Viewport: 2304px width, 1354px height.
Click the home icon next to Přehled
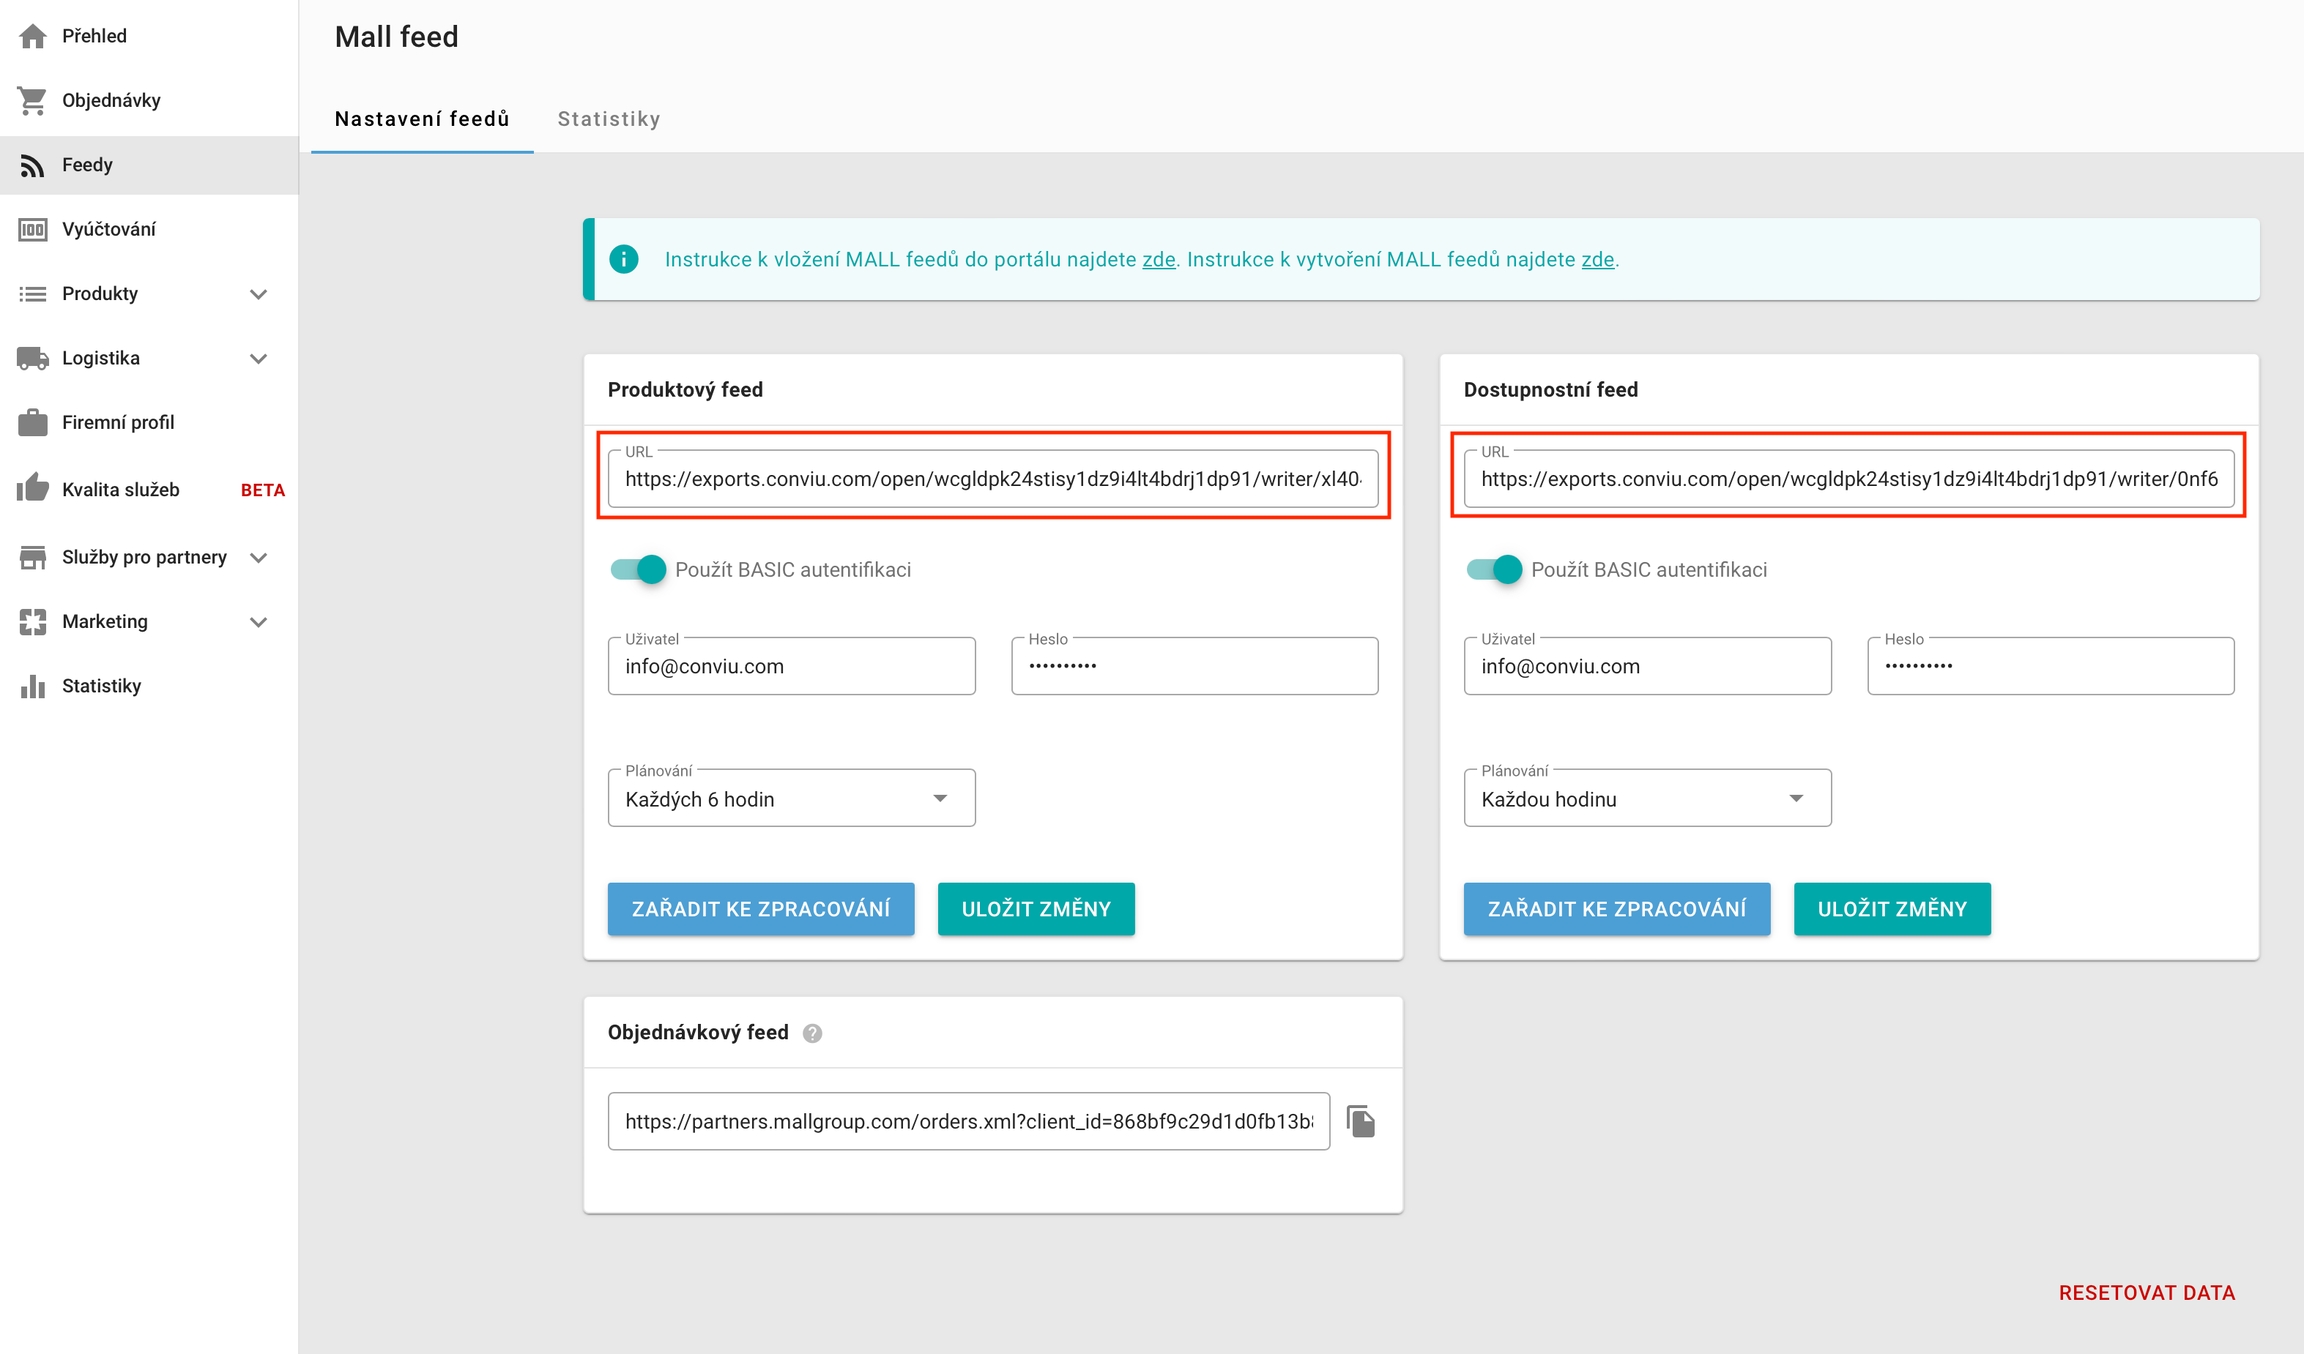pos(33,36)
